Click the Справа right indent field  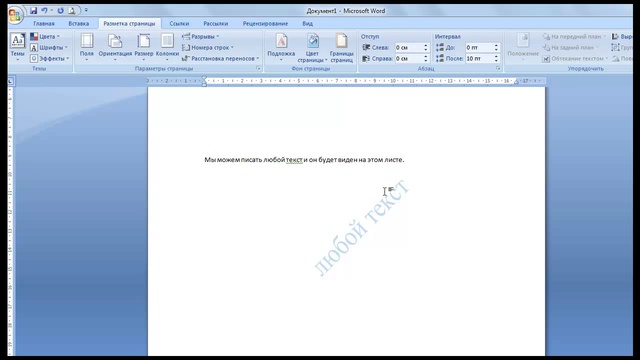tap(409, 59)
